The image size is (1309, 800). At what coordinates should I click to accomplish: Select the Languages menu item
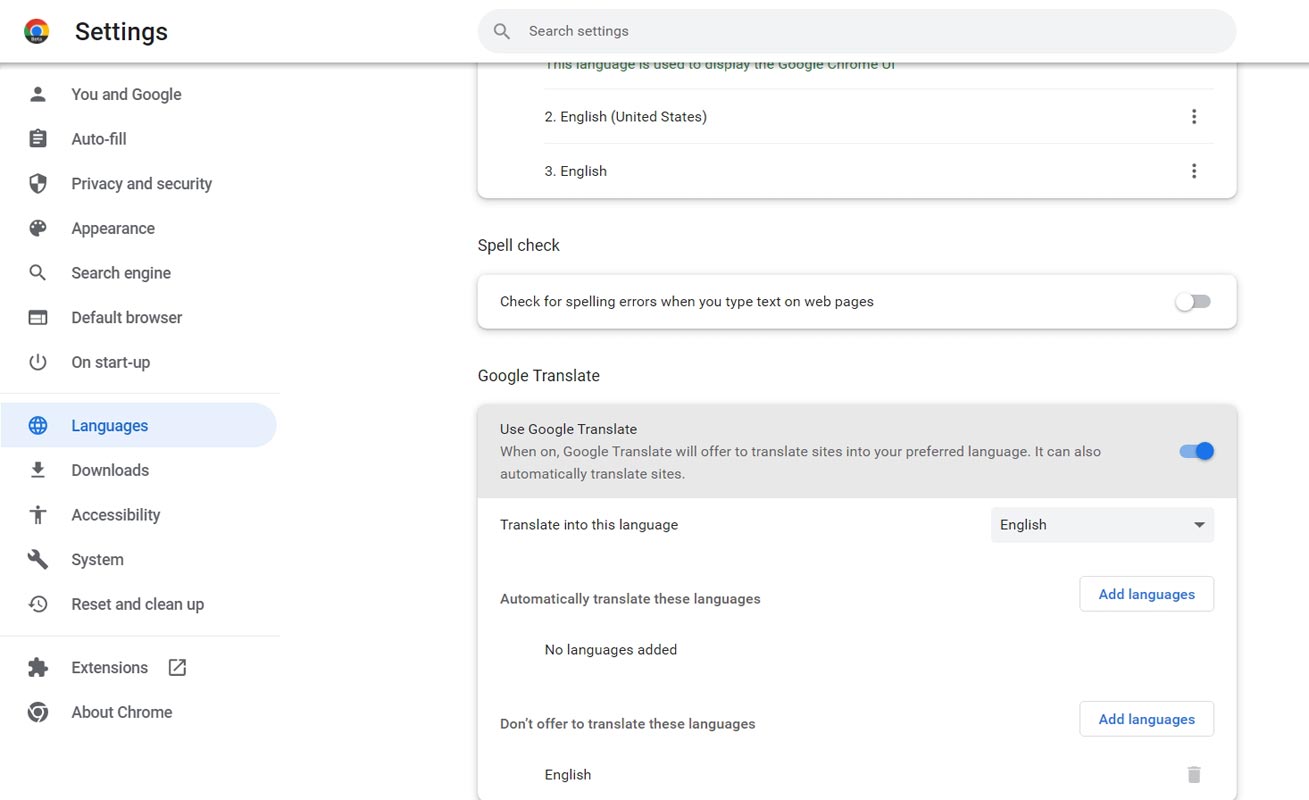pos(140,425)
